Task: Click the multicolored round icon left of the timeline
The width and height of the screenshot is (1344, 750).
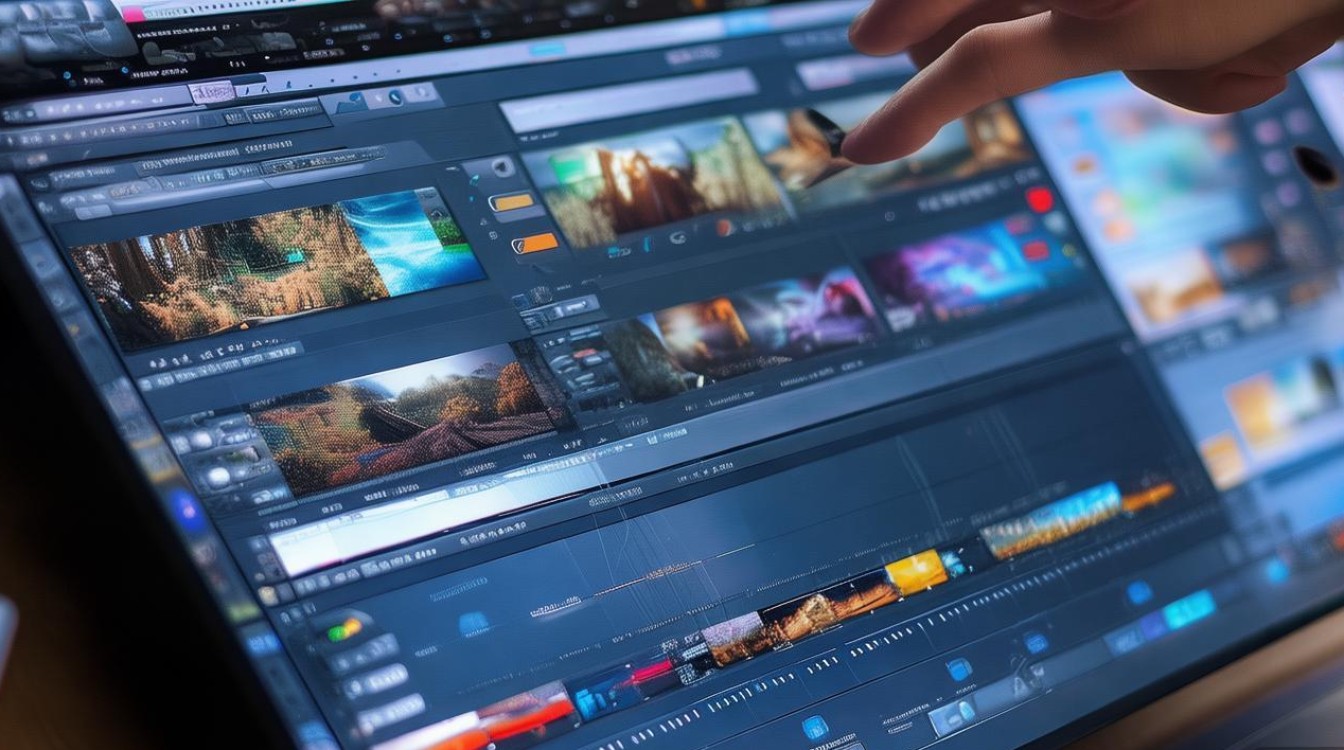Action: 343,629
